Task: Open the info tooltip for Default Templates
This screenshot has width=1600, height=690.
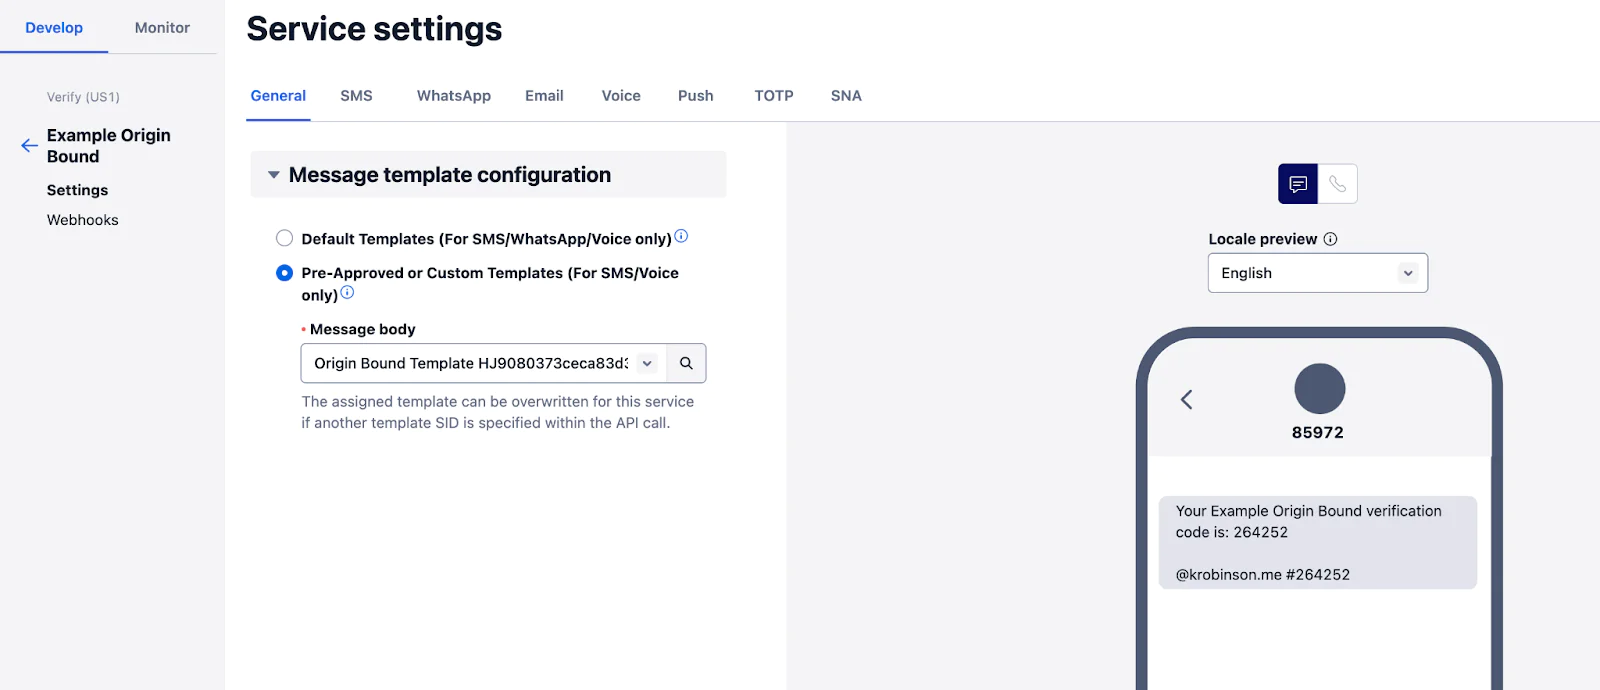Action: tap(681, 236)
